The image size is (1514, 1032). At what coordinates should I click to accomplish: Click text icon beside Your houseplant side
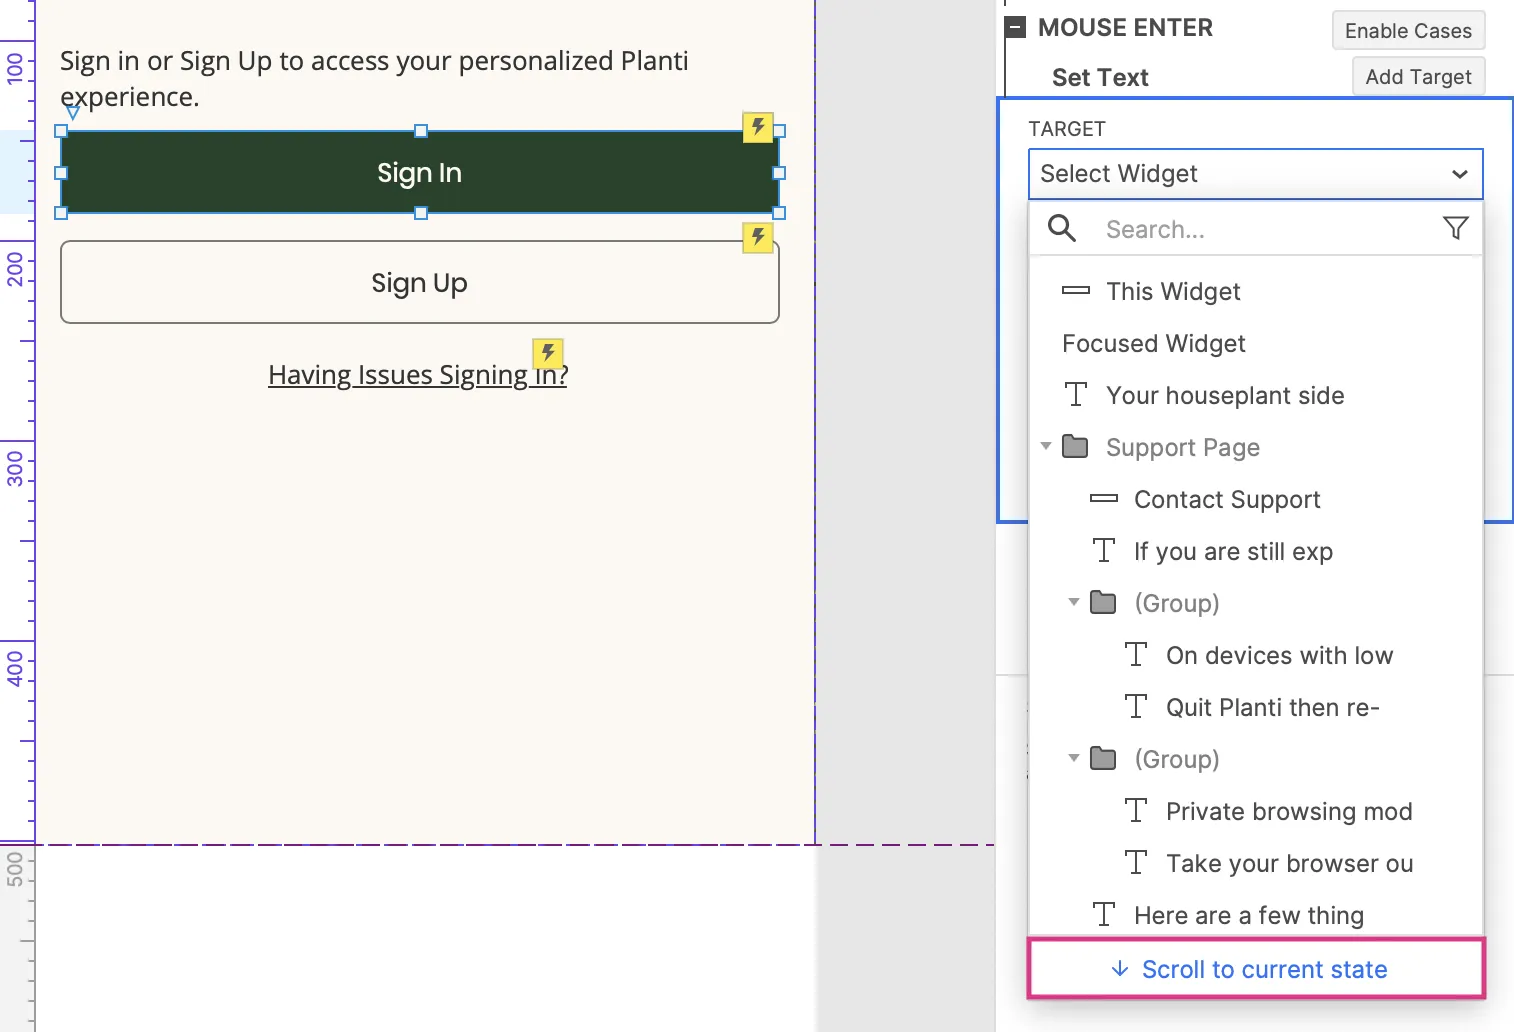click(1076, 395)
